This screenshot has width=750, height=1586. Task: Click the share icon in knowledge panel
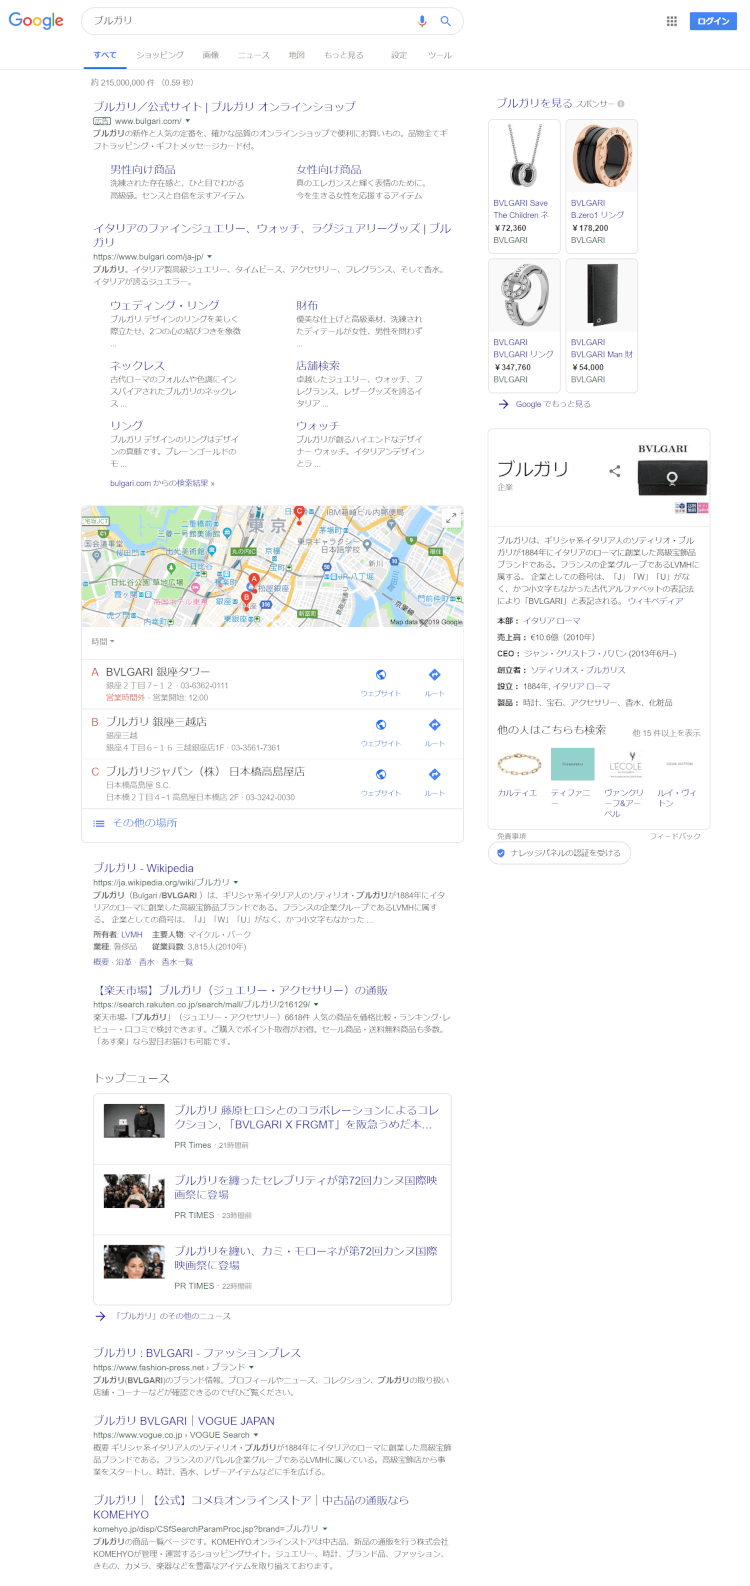(615, 471)
